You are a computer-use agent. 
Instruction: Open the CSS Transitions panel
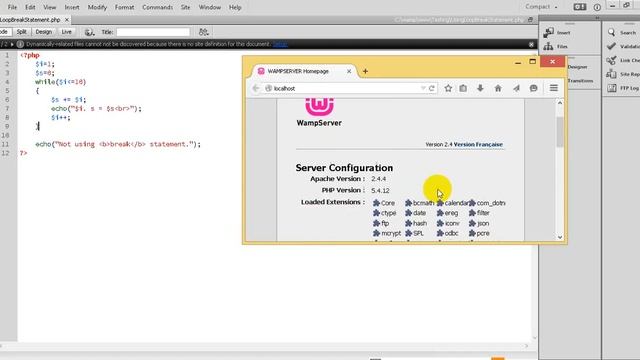[580, 80]
